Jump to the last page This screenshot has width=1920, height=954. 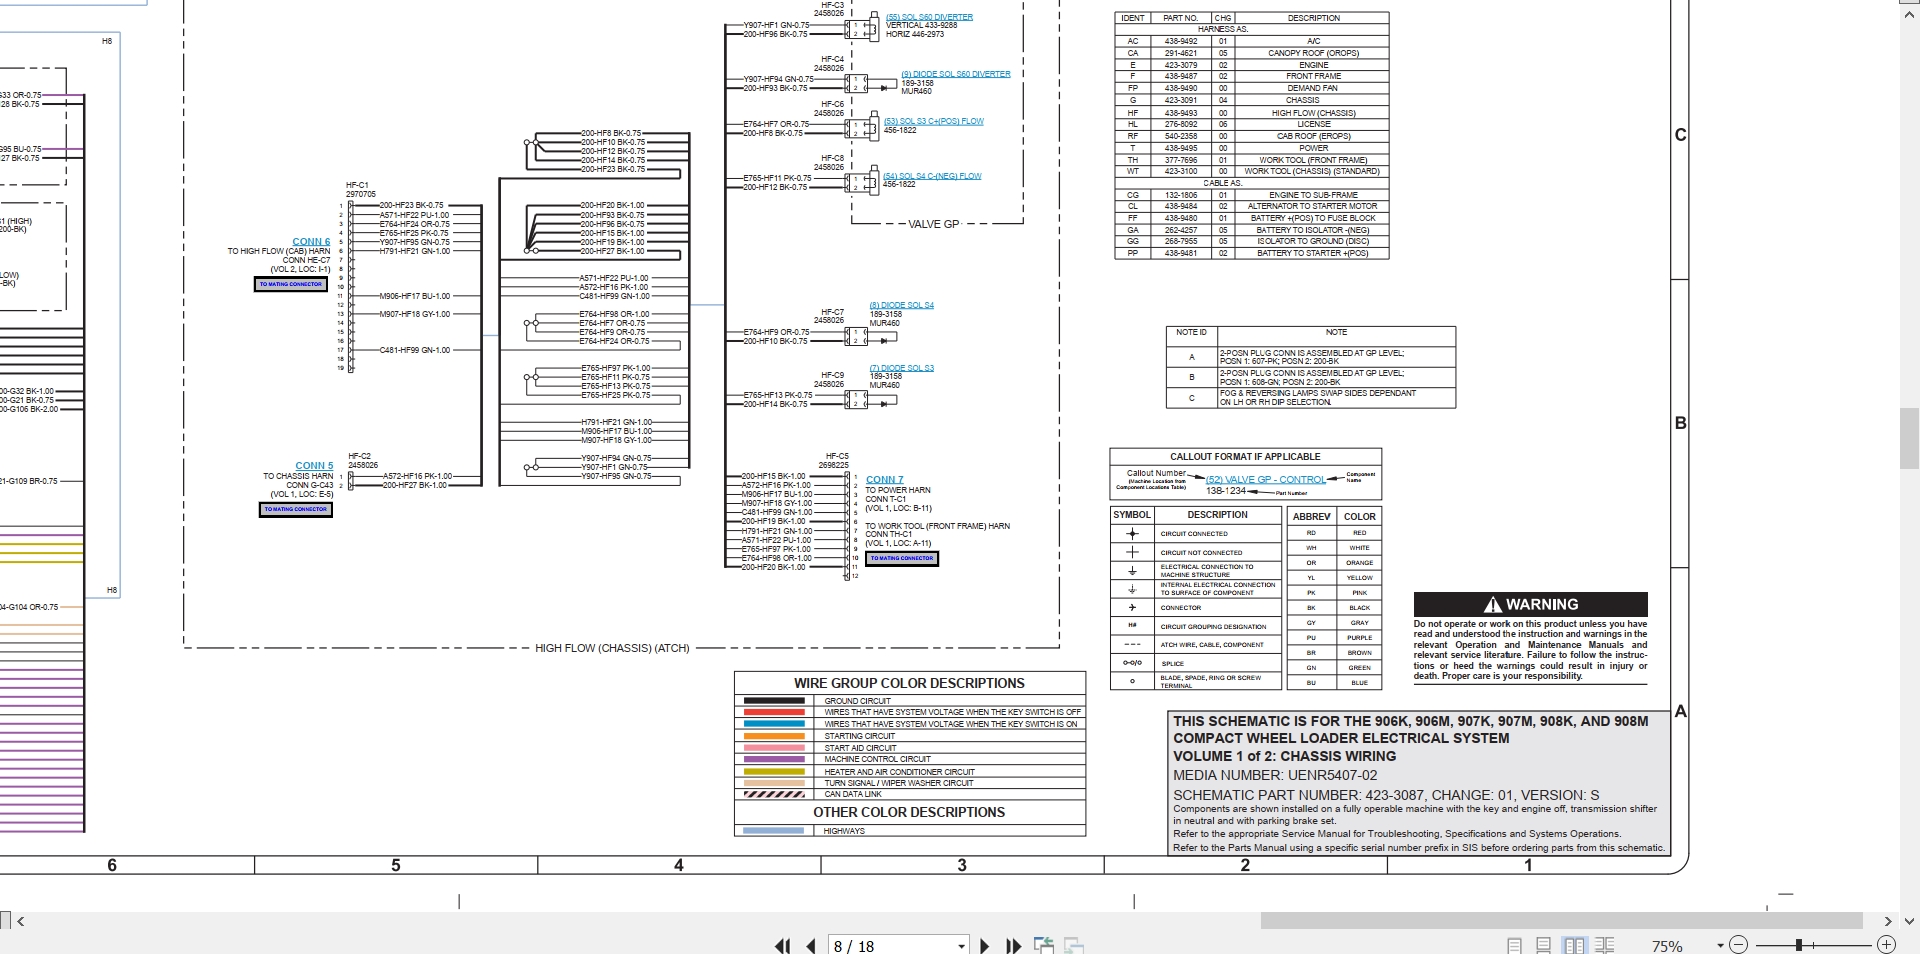(x=1013, y=945)
